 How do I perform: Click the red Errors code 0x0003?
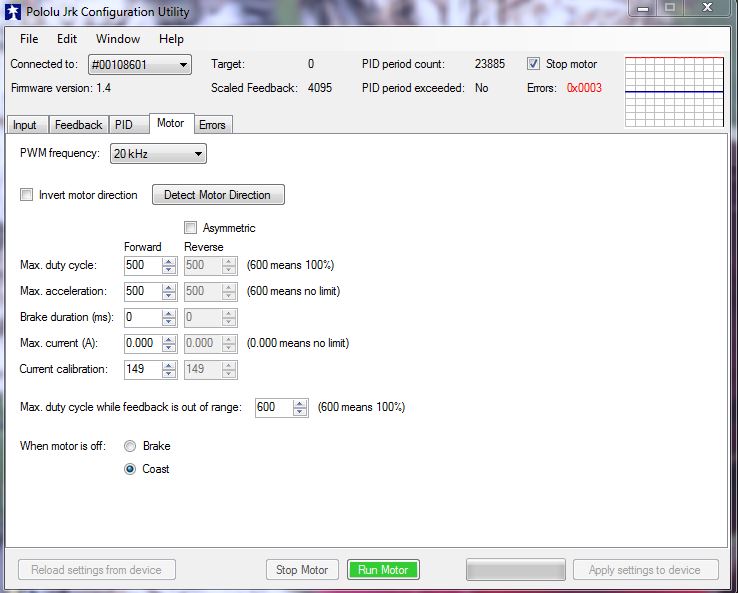pos(584,88)
